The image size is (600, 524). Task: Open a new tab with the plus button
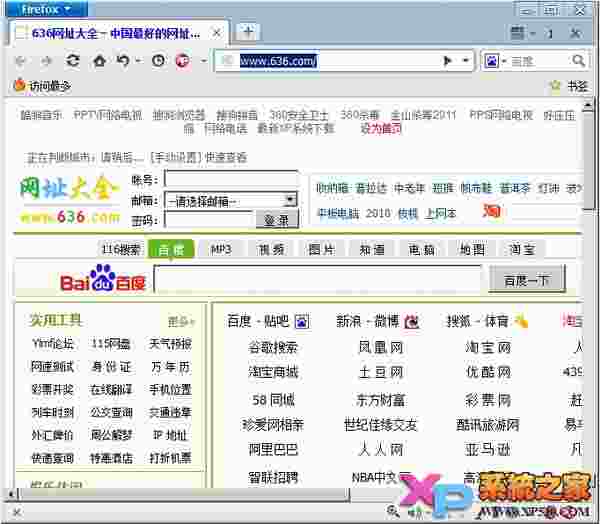(x=248, y=31)
